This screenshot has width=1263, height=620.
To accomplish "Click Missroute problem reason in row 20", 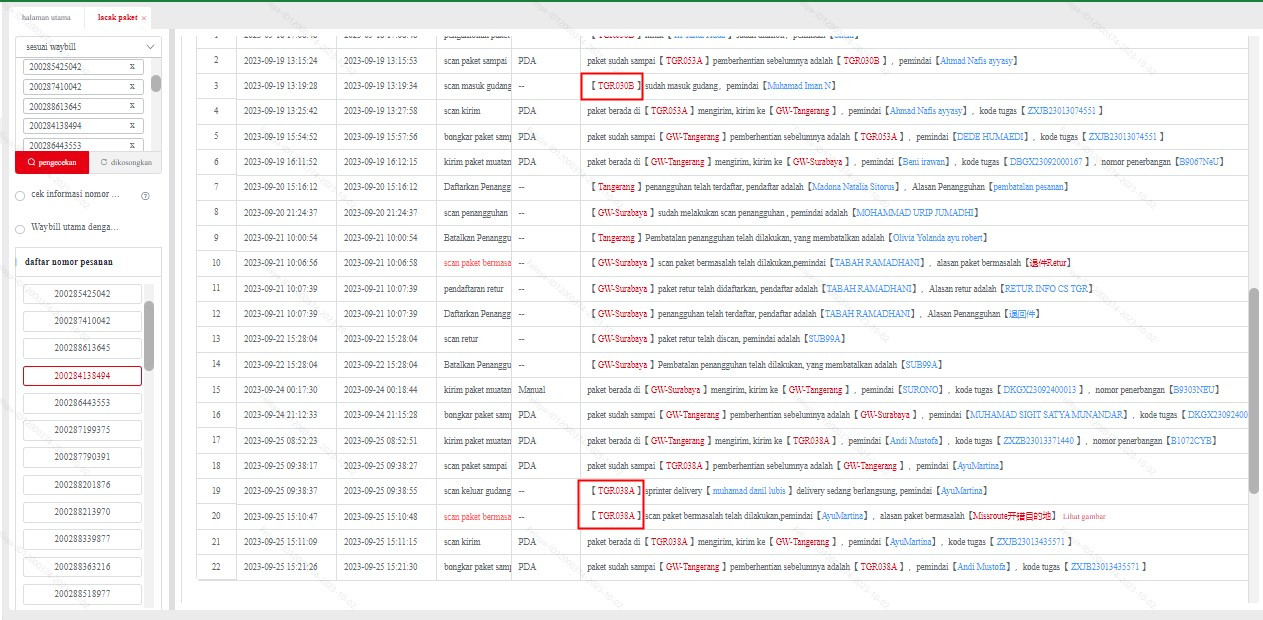I will 1013,517.
